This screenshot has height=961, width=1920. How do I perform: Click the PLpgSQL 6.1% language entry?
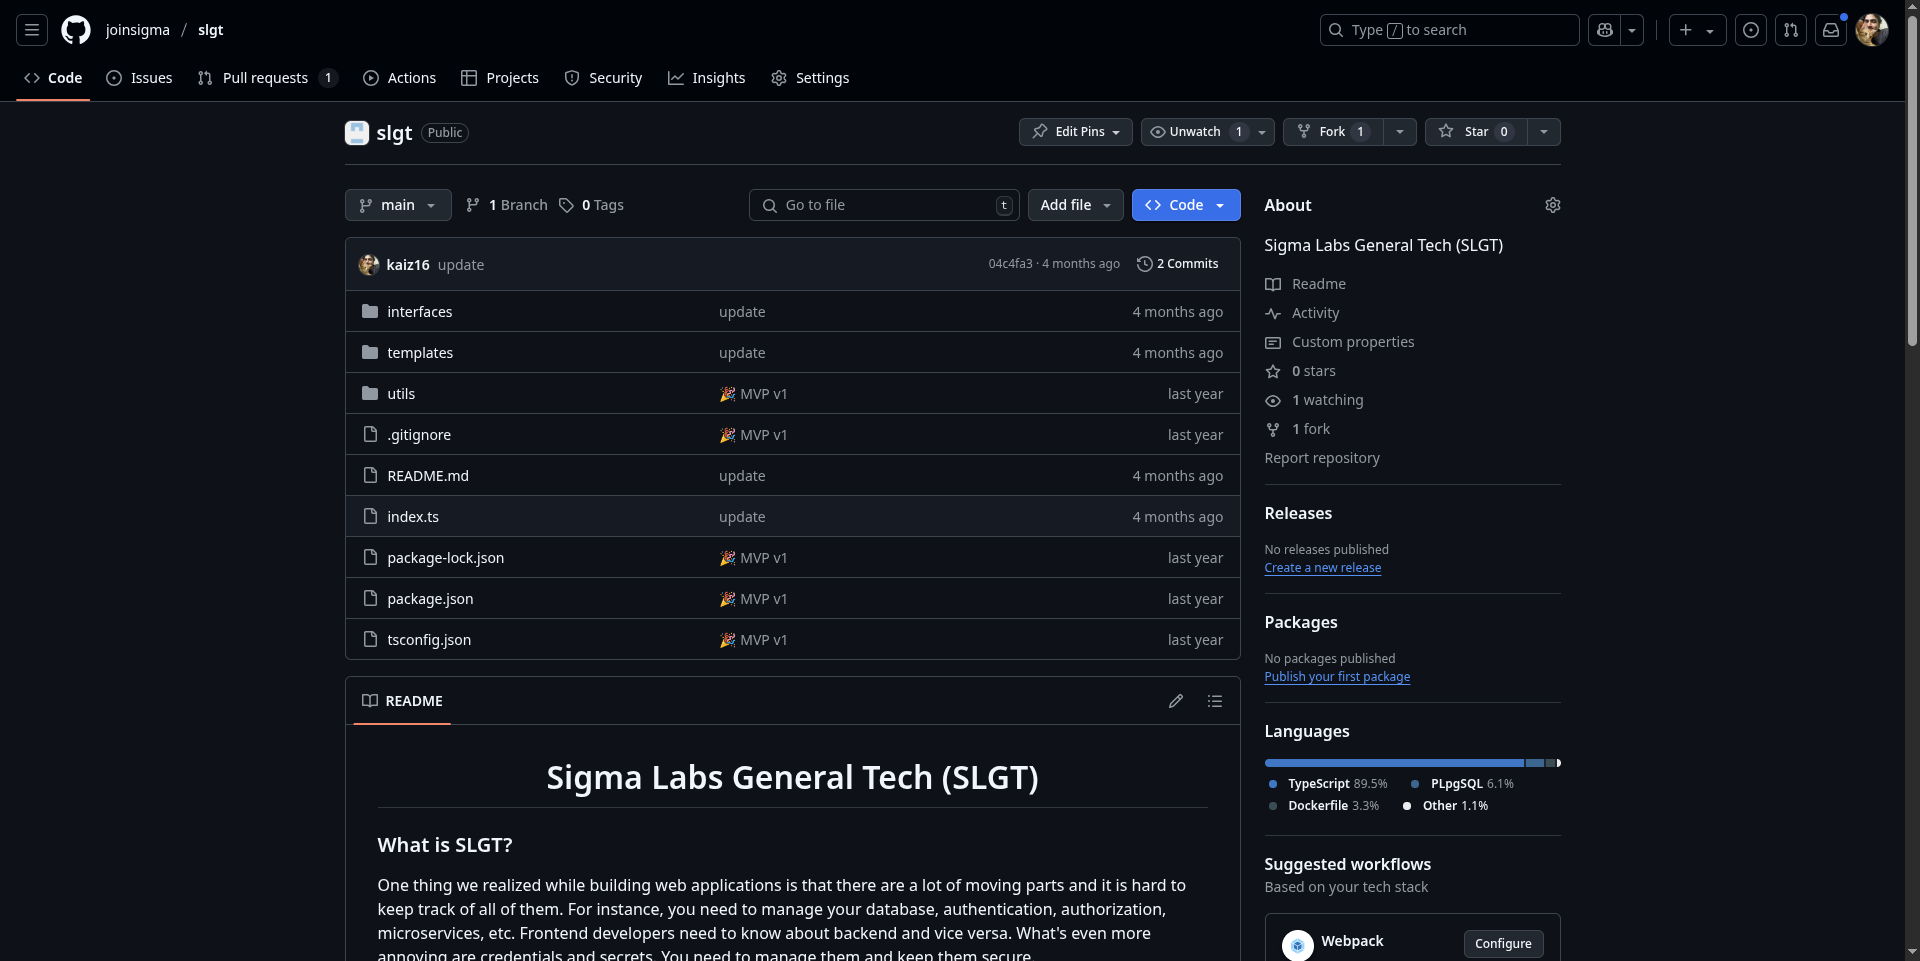click(x=1462, y=784)
